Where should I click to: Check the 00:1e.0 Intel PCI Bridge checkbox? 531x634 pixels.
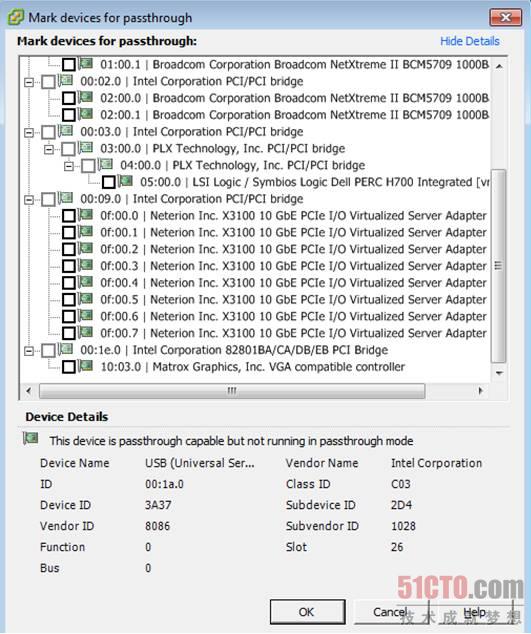click(x=49, y=350)
